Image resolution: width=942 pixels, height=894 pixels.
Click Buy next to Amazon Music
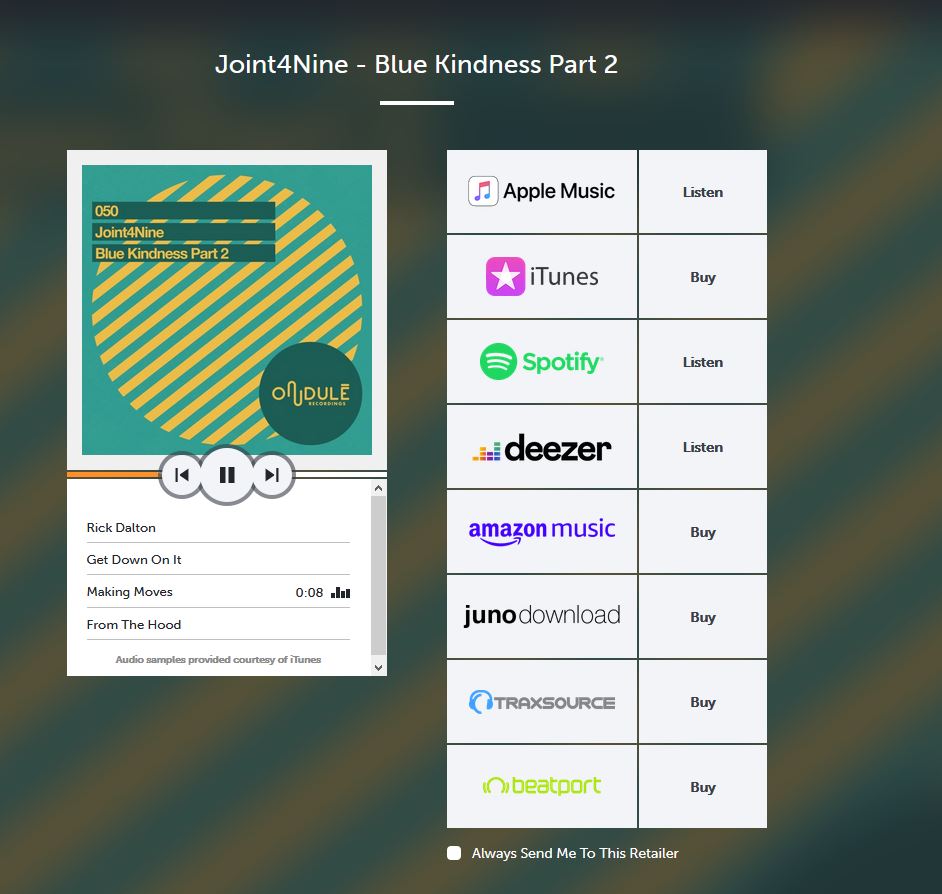tap(702, 531)
